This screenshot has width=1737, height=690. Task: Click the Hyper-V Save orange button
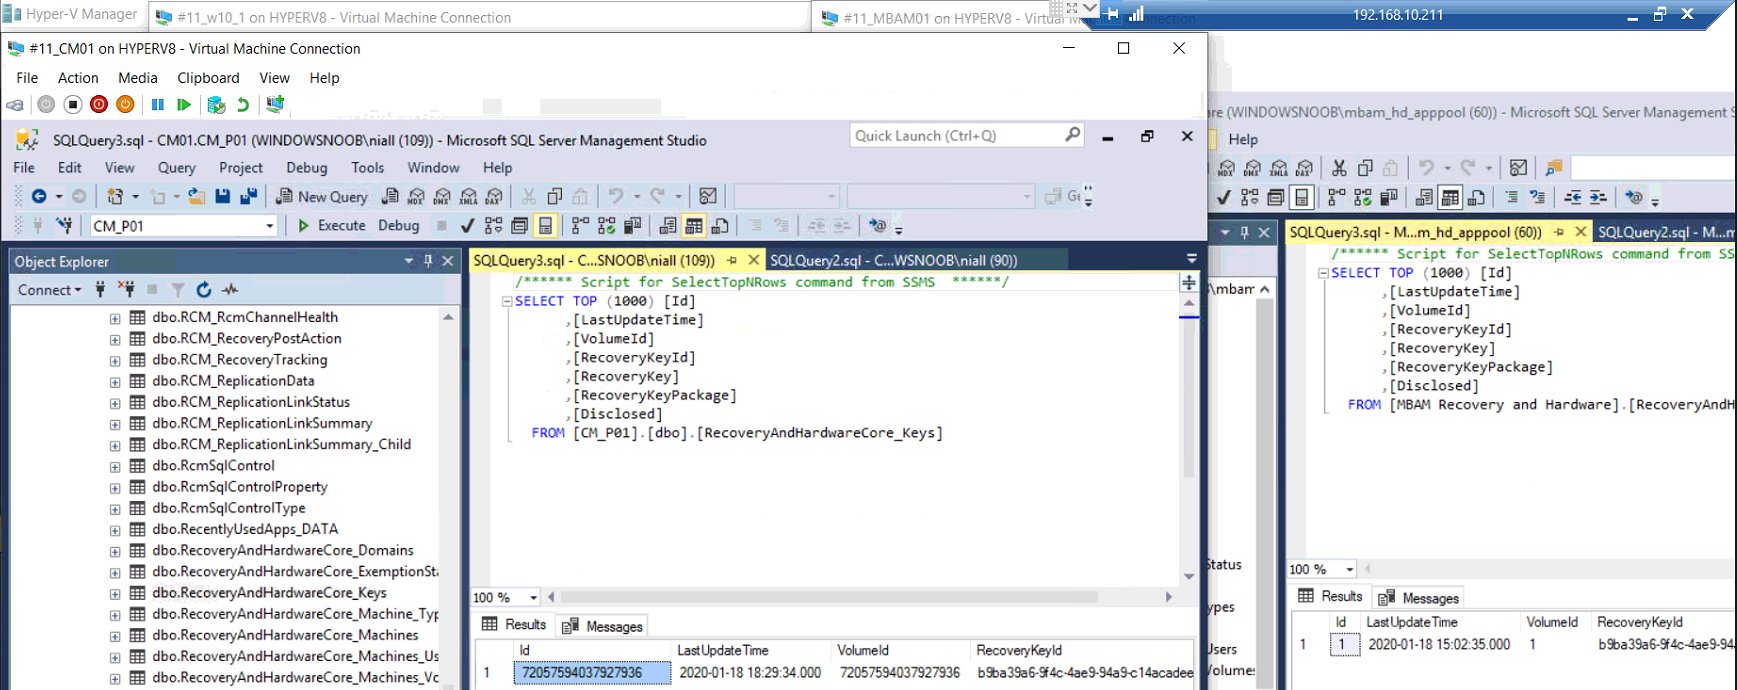(125, 104)
